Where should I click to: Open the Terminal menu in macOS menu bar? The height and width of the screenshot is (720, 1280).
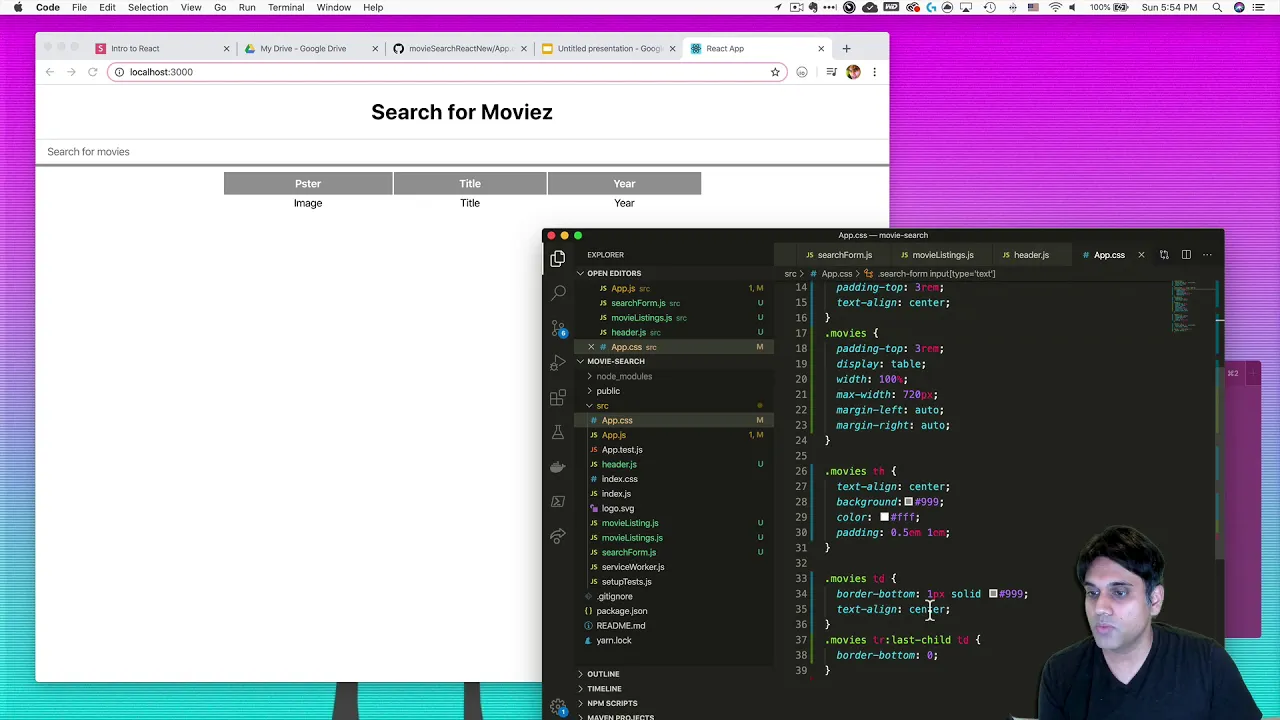pyautogui.click(x=286, y=7)
